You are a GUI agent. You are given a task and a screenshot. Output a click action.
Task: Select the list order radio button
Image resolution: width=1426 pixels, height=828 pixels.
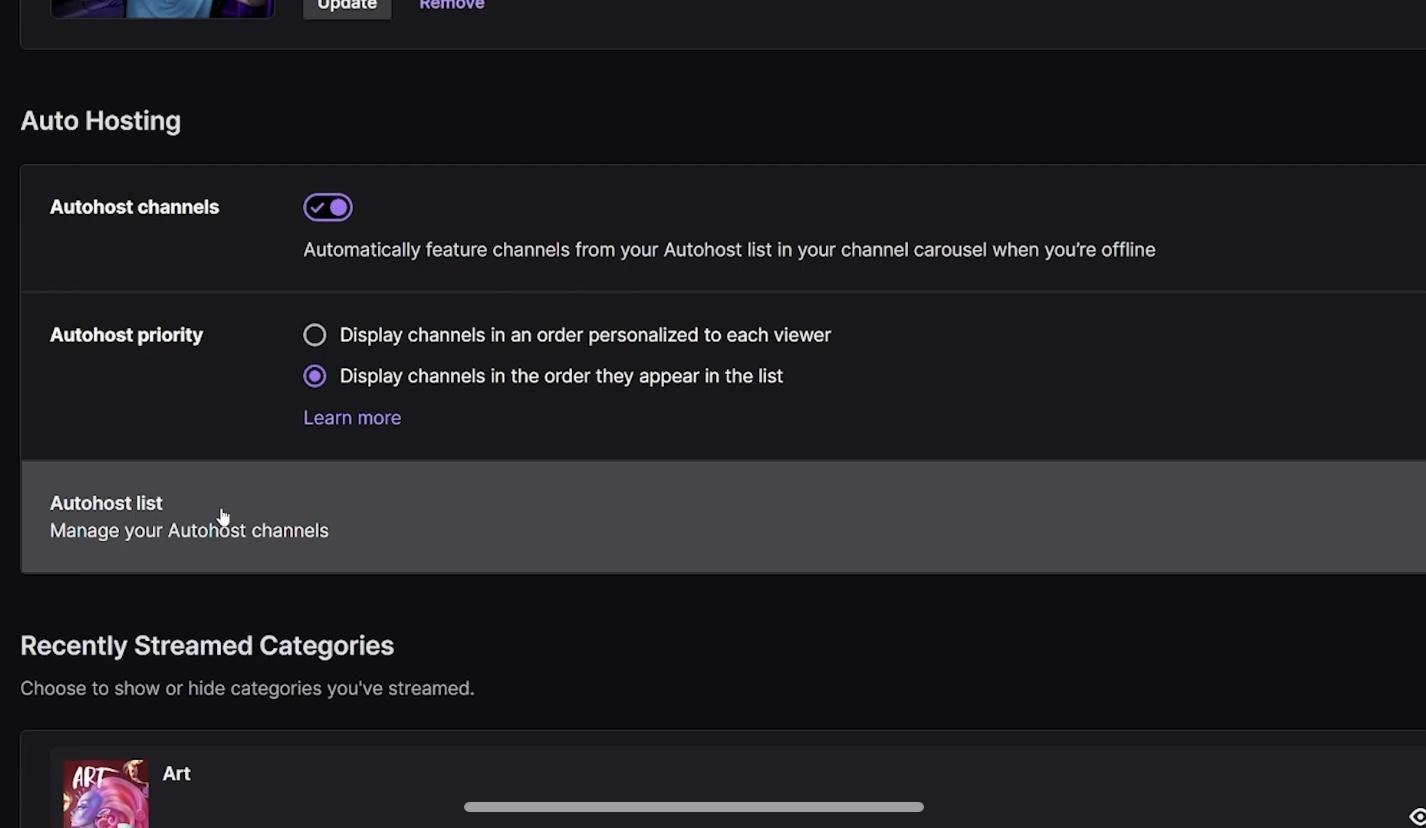coord(315,376)
